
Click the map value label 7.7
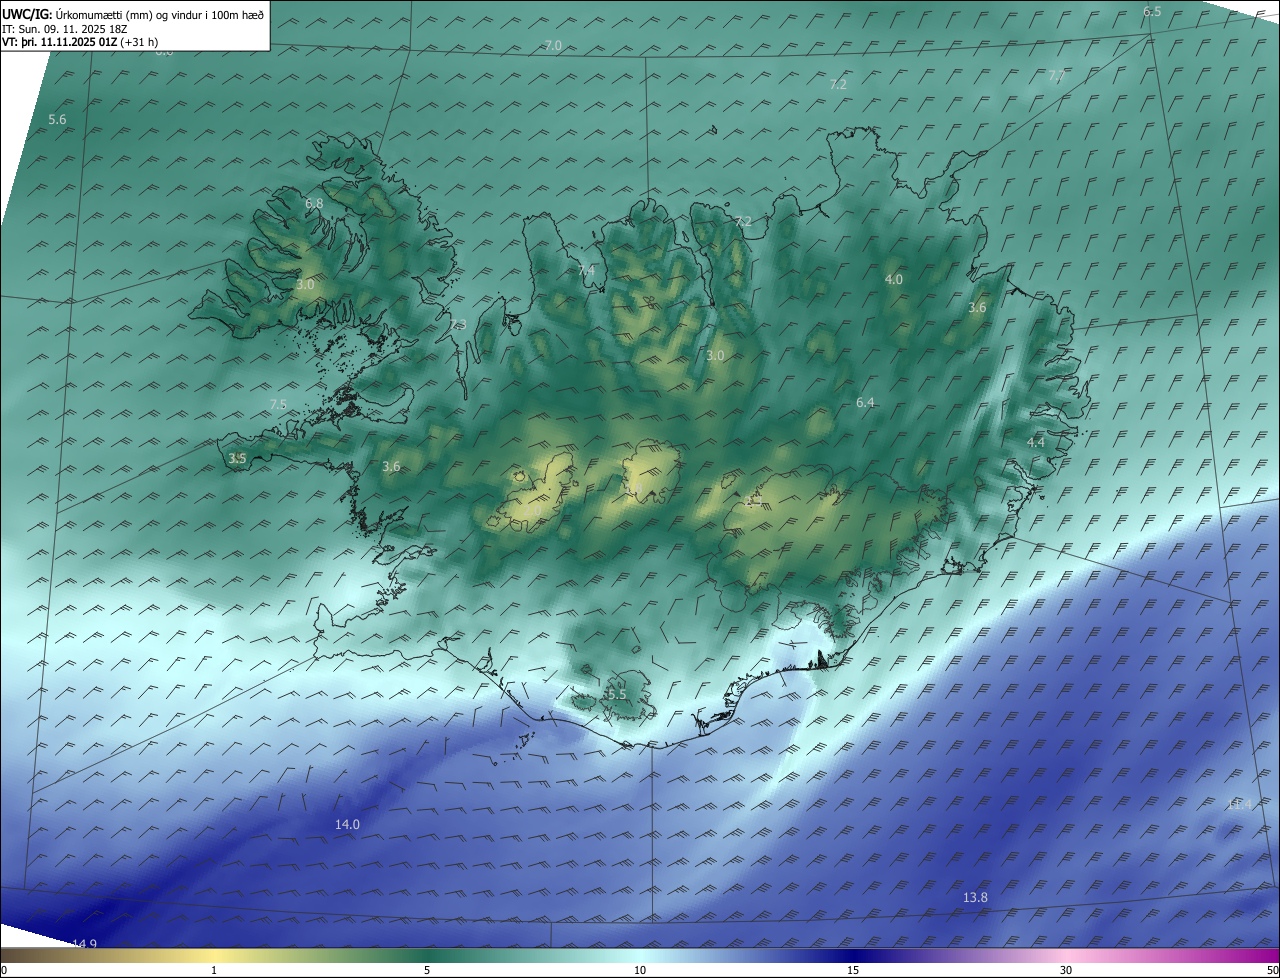point(1057,76)
